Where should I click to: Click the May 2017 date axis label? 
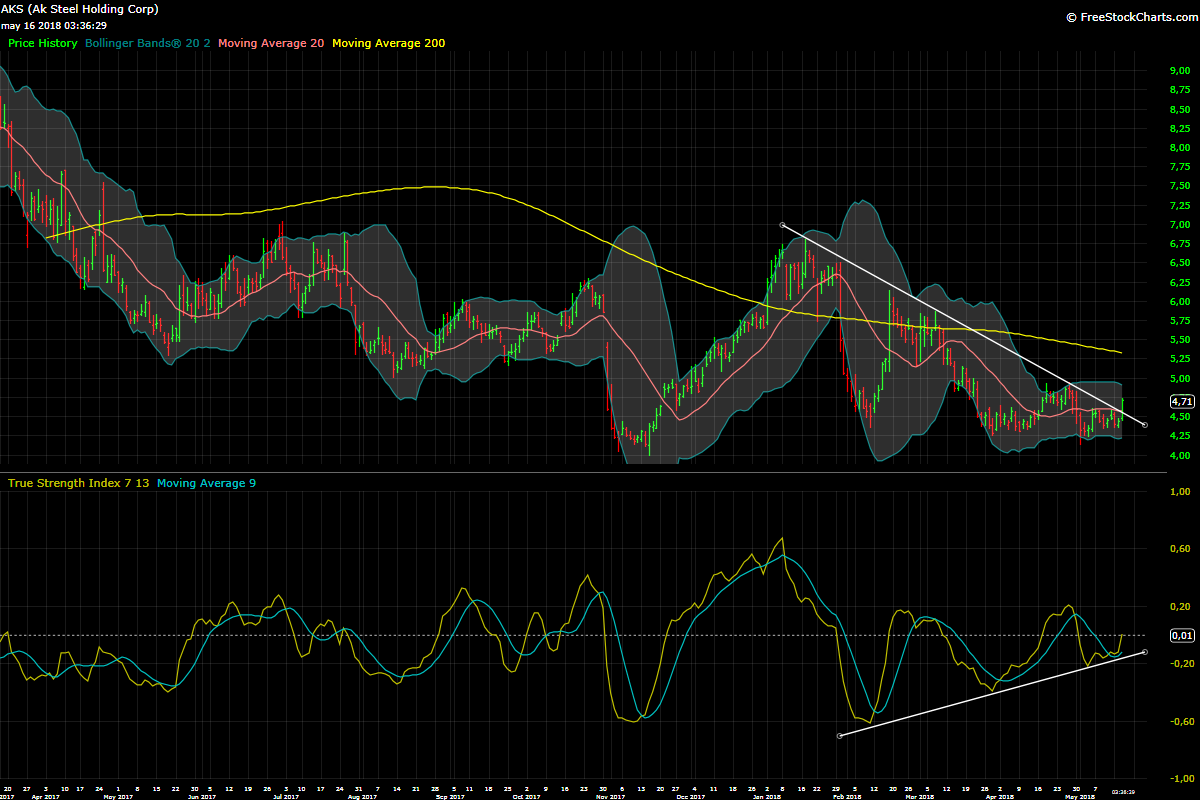(x=118, y=796)
